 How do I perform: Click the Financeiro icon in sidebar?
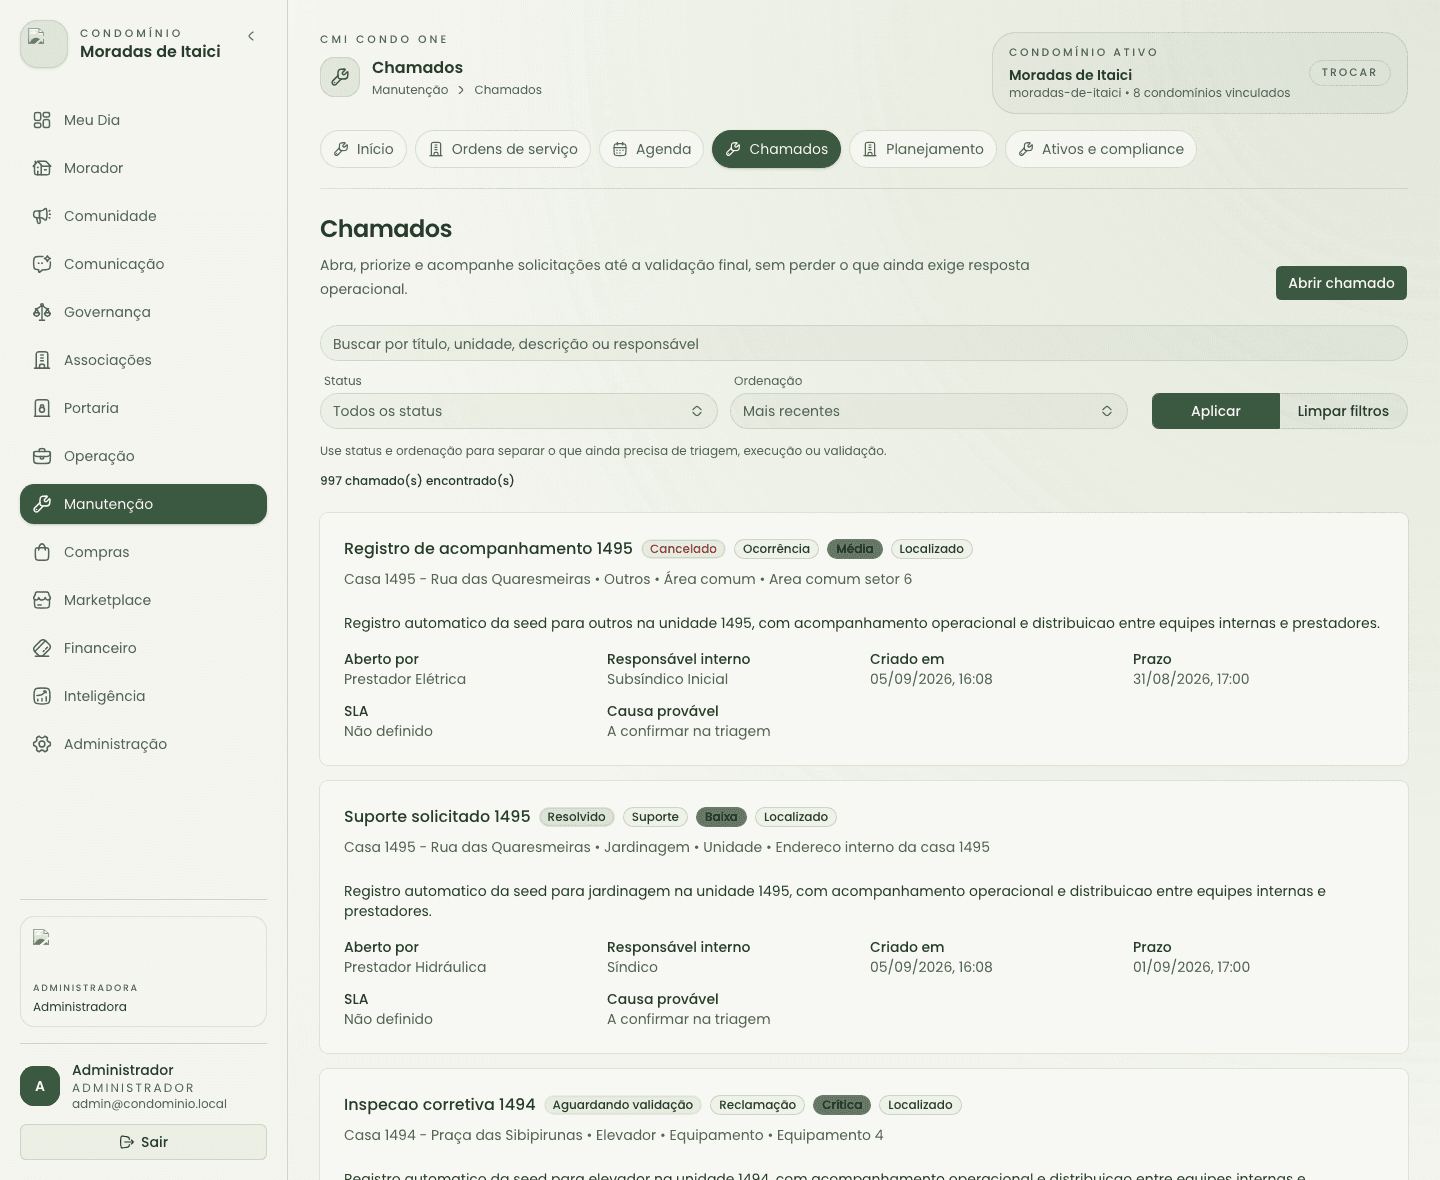coord(42,648)
